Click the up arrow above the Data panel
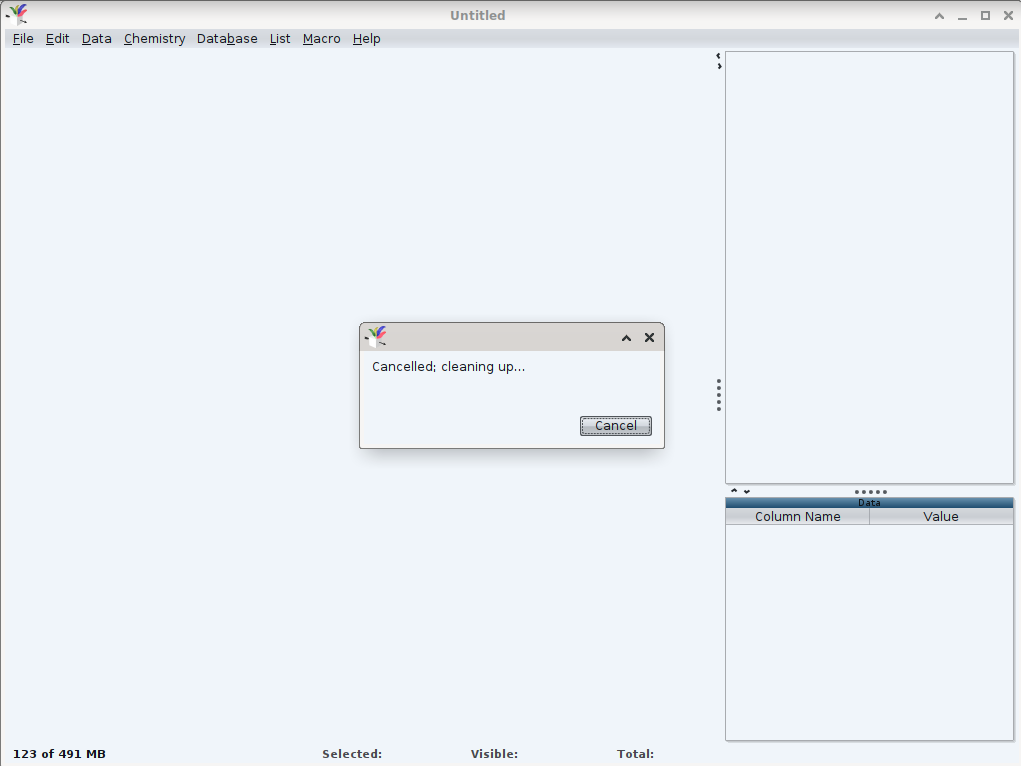 pyautogui.click(x=734, y=491)
